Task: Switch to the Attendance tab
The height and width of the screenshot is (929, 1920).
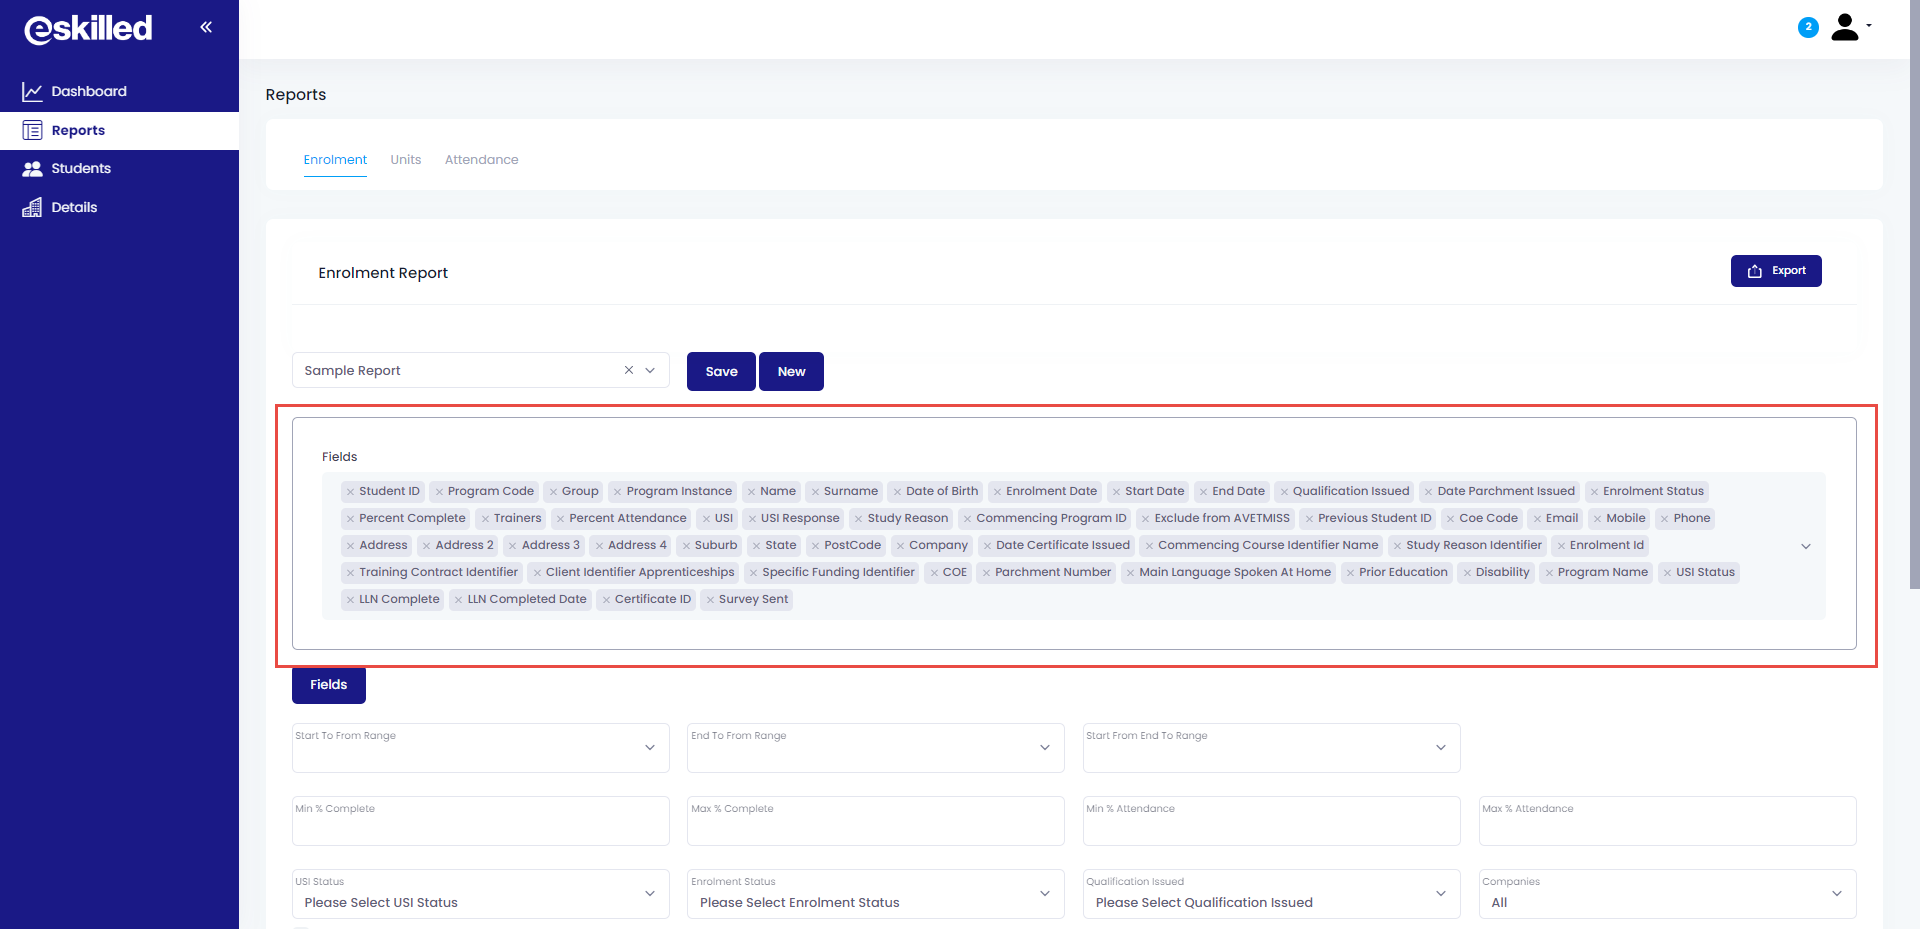Action: pyautogui.click(x=481, y=160)
